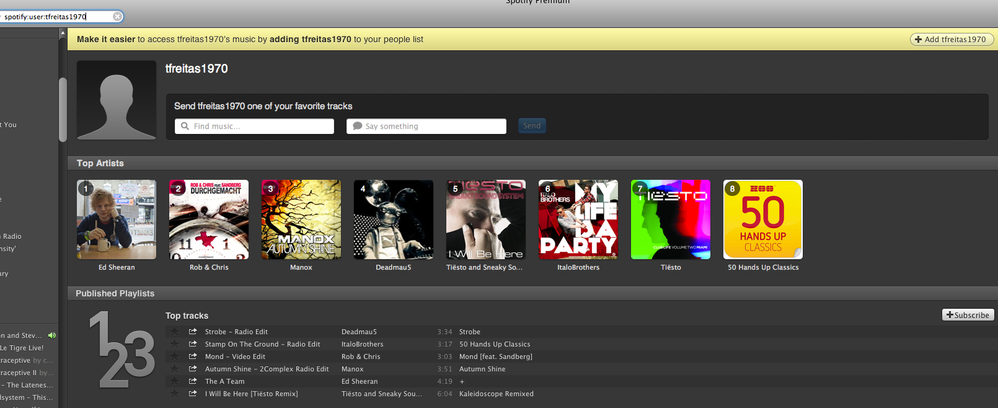Open the colorful Tiësto cover ranked 7
998x408 pixels.
(x=670, y=220)
